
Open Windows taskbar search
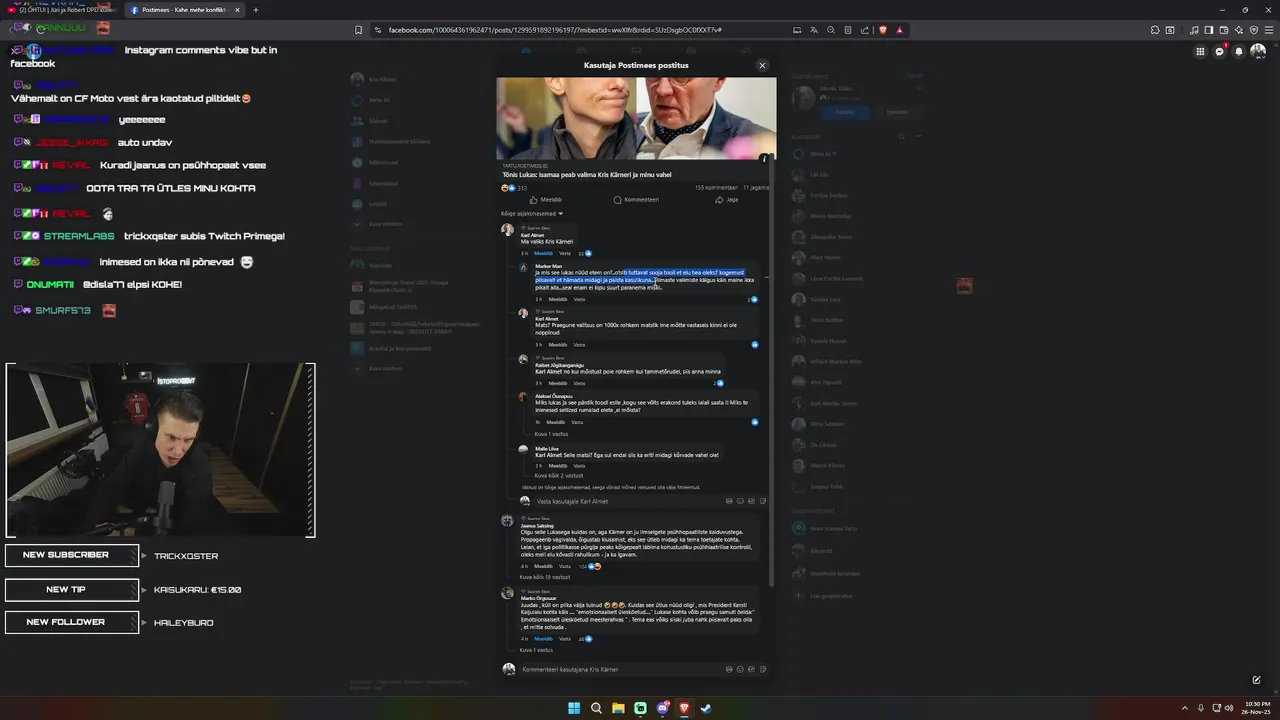pos(596,708)
